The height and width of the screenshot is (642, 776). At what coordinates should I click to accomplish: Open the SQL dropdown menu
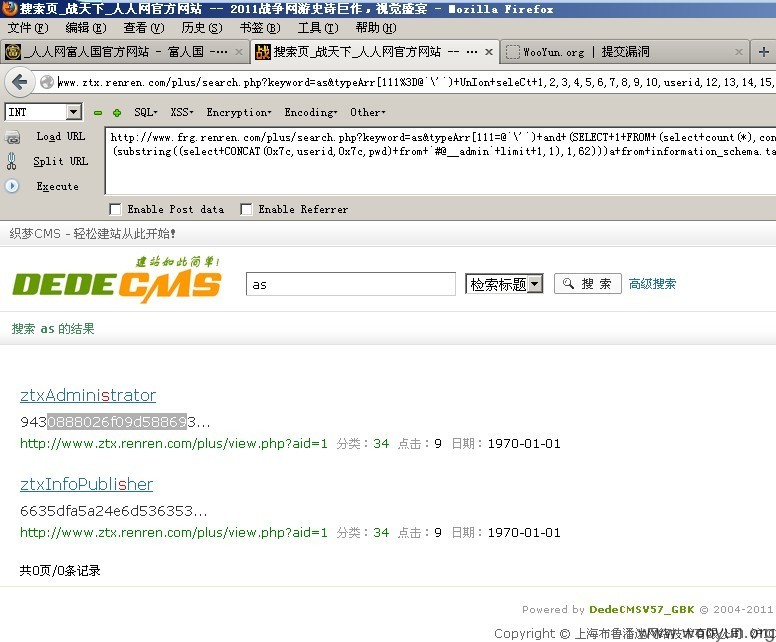[146, 112]
